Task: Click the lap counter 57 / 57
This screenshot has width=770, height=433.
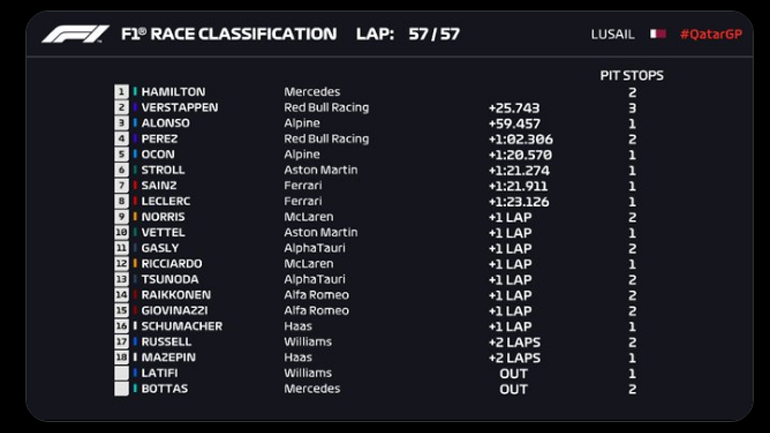Action: (433, 34)
